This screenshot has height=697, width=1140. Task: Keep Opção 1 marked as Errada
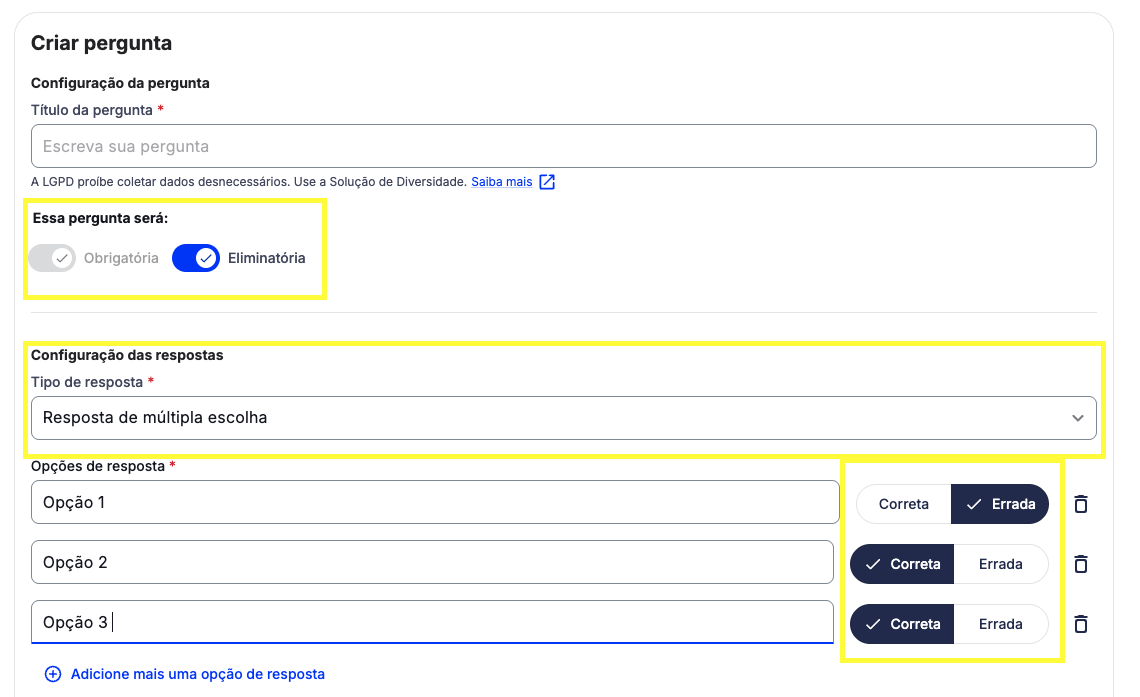1000,504
